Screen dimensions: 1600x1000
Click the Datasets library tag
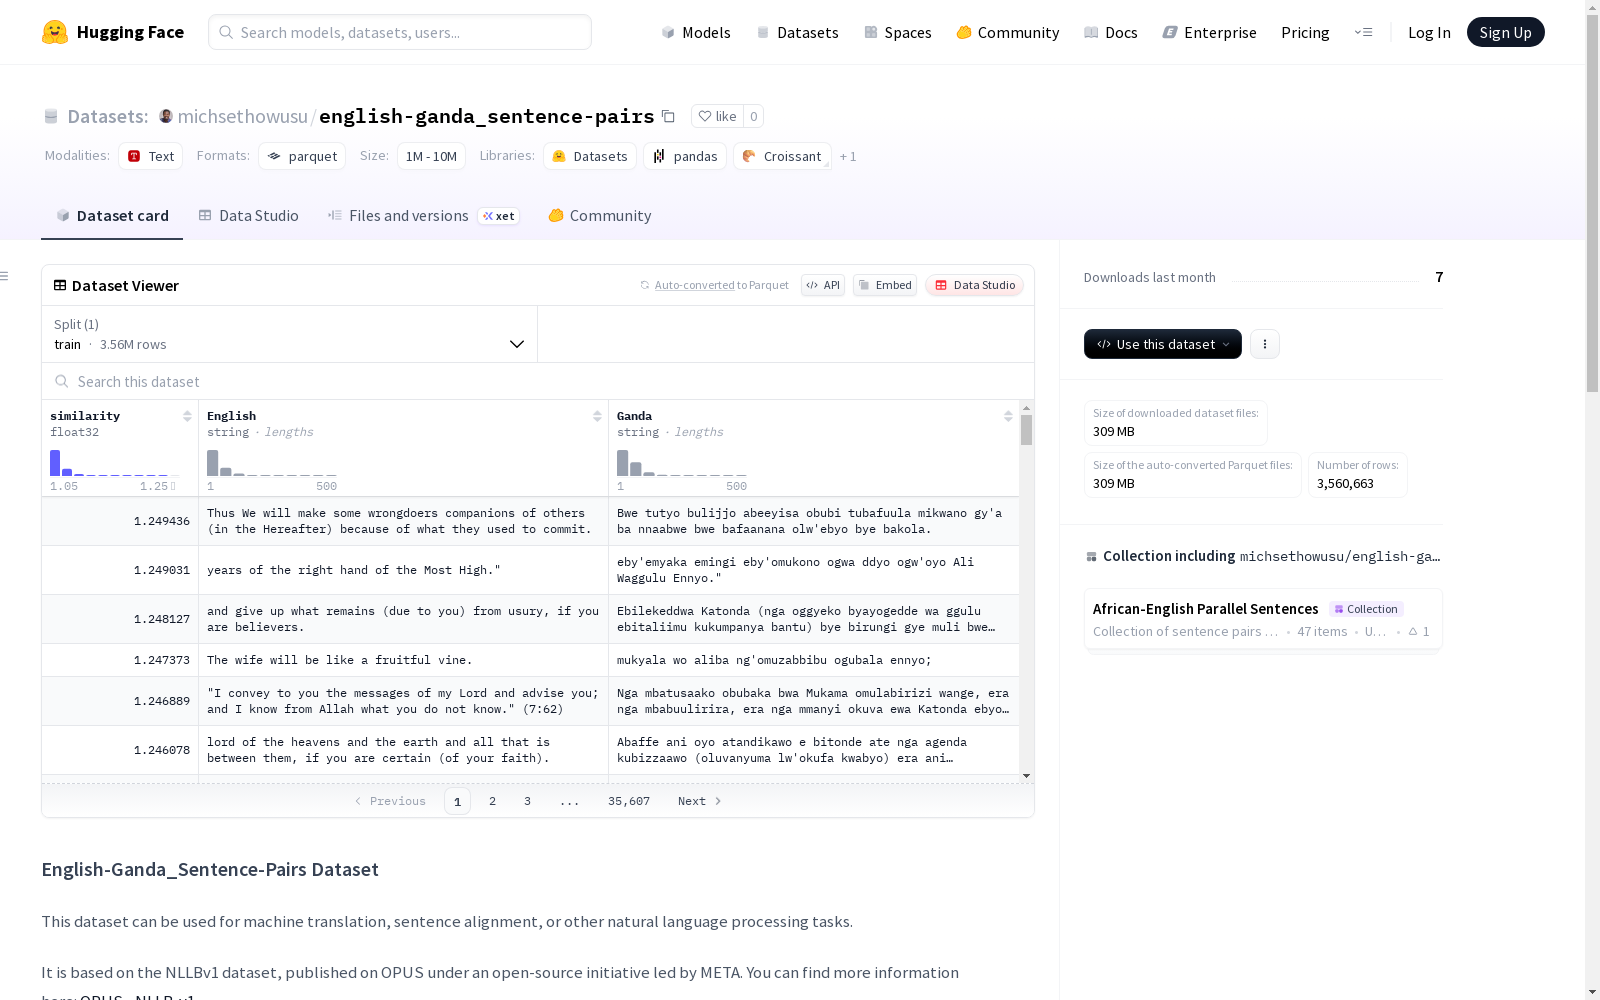[590, 156]
